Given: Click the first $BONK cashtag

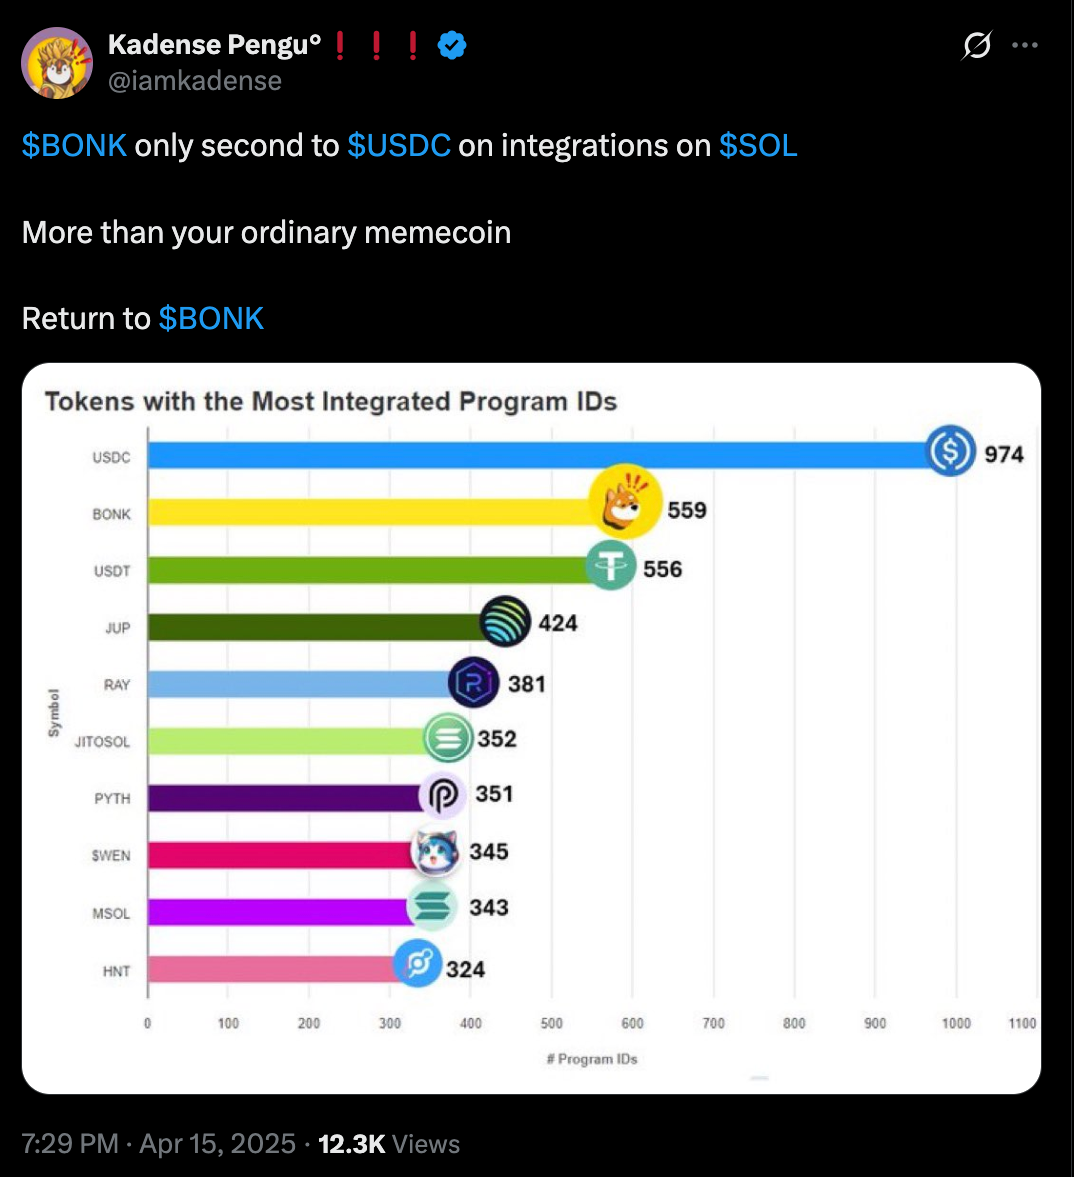Looking at the screenshot, I should (74, 146).
